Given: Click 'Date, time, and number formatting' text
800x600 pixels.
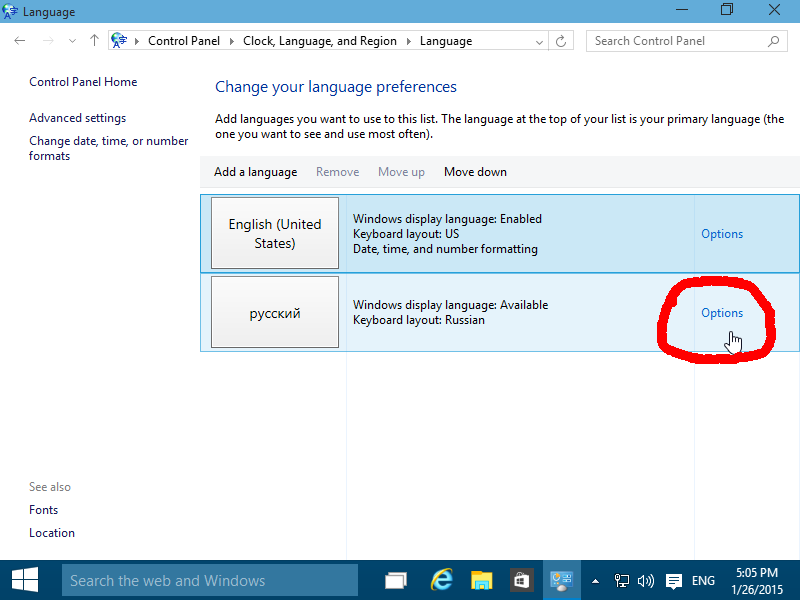Looking at the screenshot, I should 445,249.
